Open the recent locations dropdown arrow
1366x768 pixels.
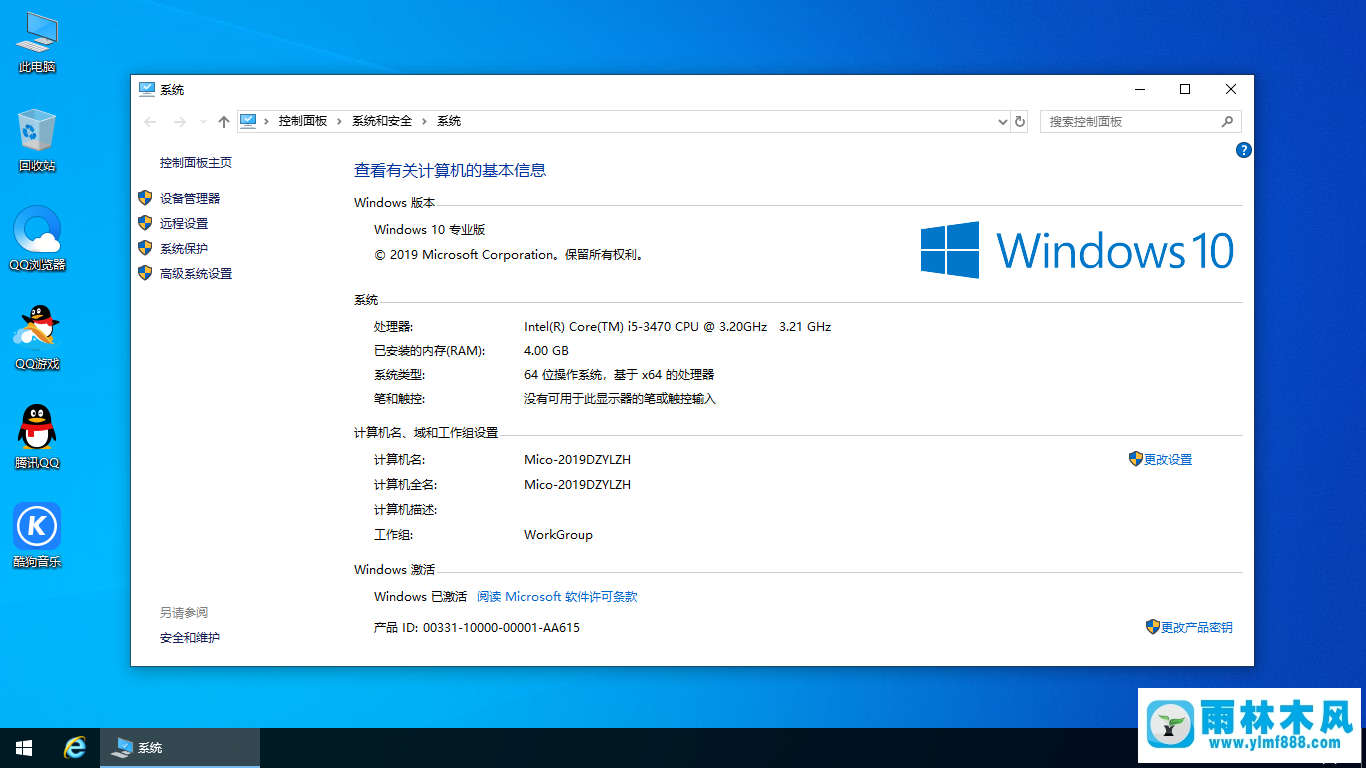[204, 121]
